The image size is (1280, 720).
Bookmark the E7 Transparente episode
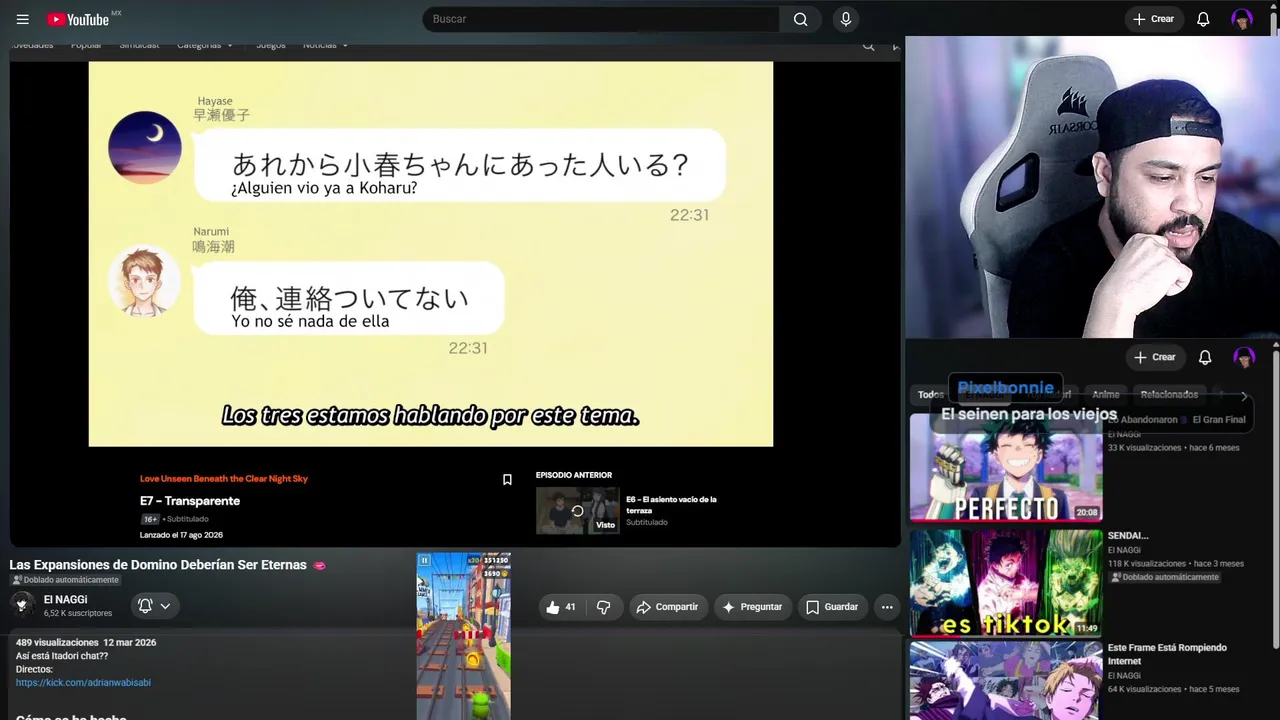click(507, 480)
